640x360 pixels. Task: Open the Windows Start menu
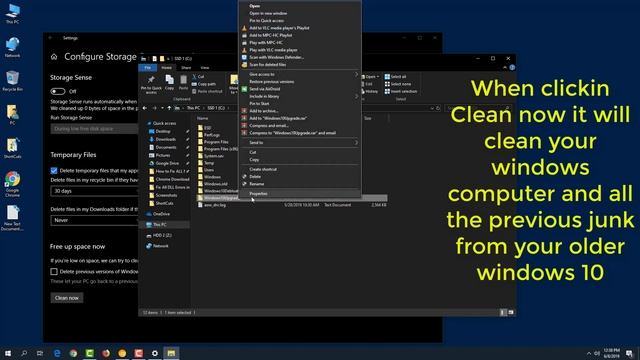(x=8, y=353)
